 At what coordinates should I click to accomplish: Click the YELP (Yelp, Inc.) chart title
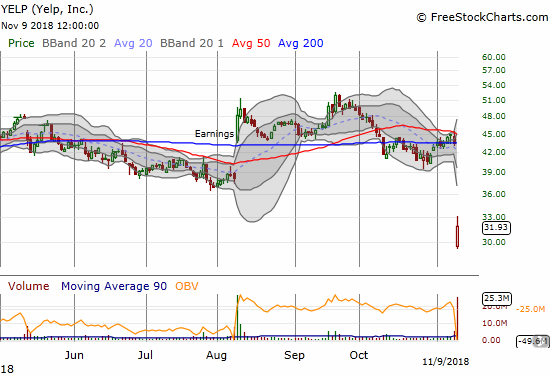pos(47,9)
